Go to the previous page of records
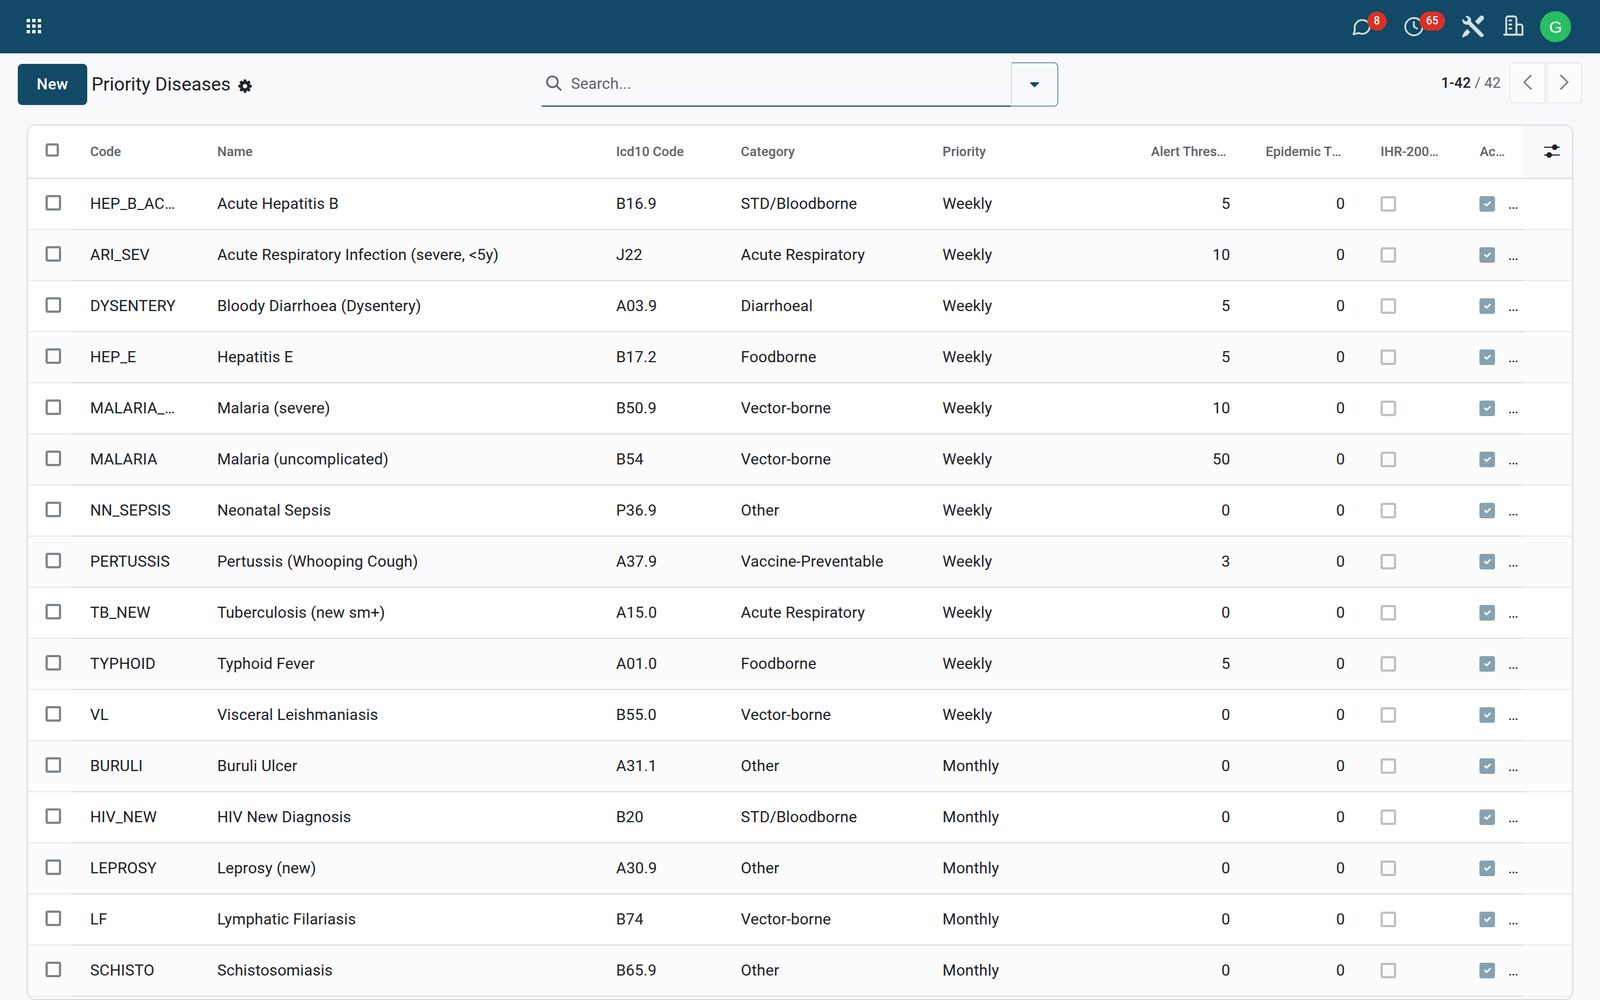The width and height of the screenshot is (1600, 1000). tap(1527, 83)
